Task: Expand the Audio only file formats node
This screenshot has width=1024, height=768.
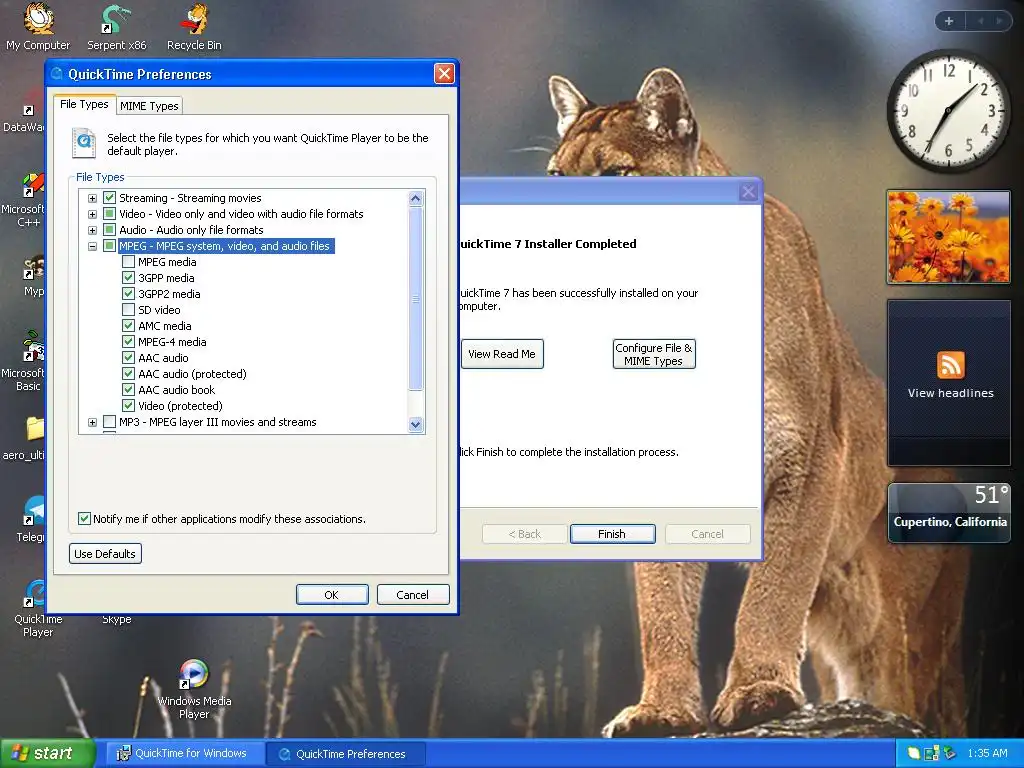Action: (92, 231)
